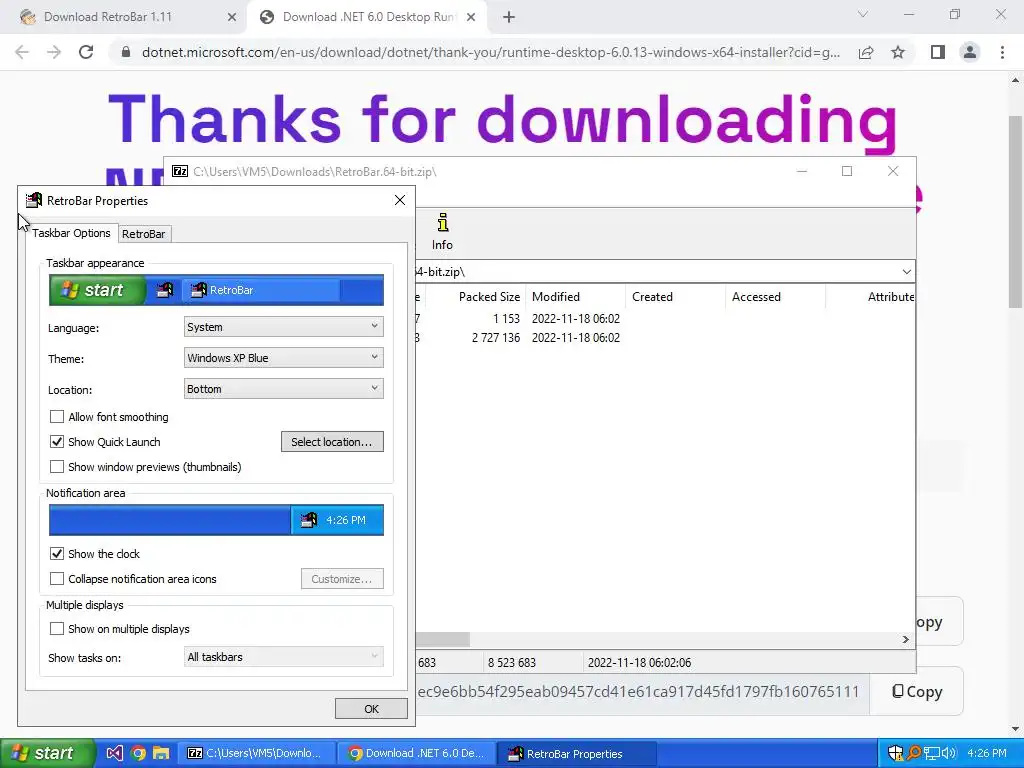Open File Explorer from Quick Launch
Image resolution: width=1024 pixels, height=768 pixels.
[x=161, y=753]
